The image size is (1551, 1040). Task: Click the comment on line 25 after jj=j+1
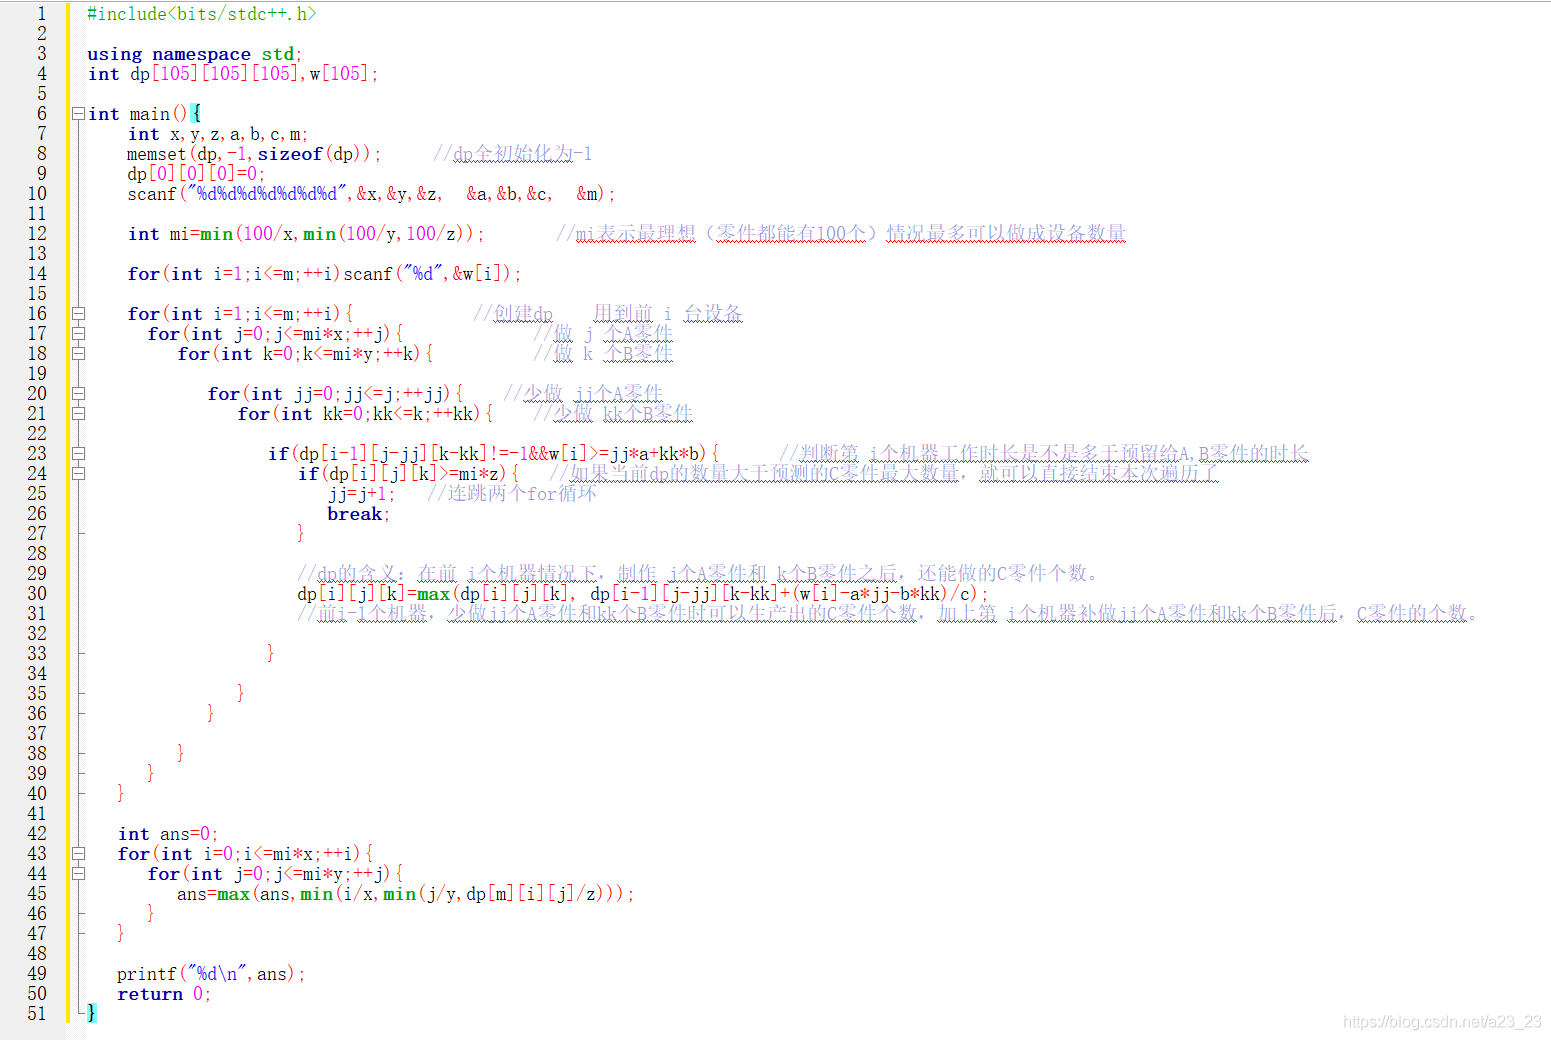tap(512, 494)
